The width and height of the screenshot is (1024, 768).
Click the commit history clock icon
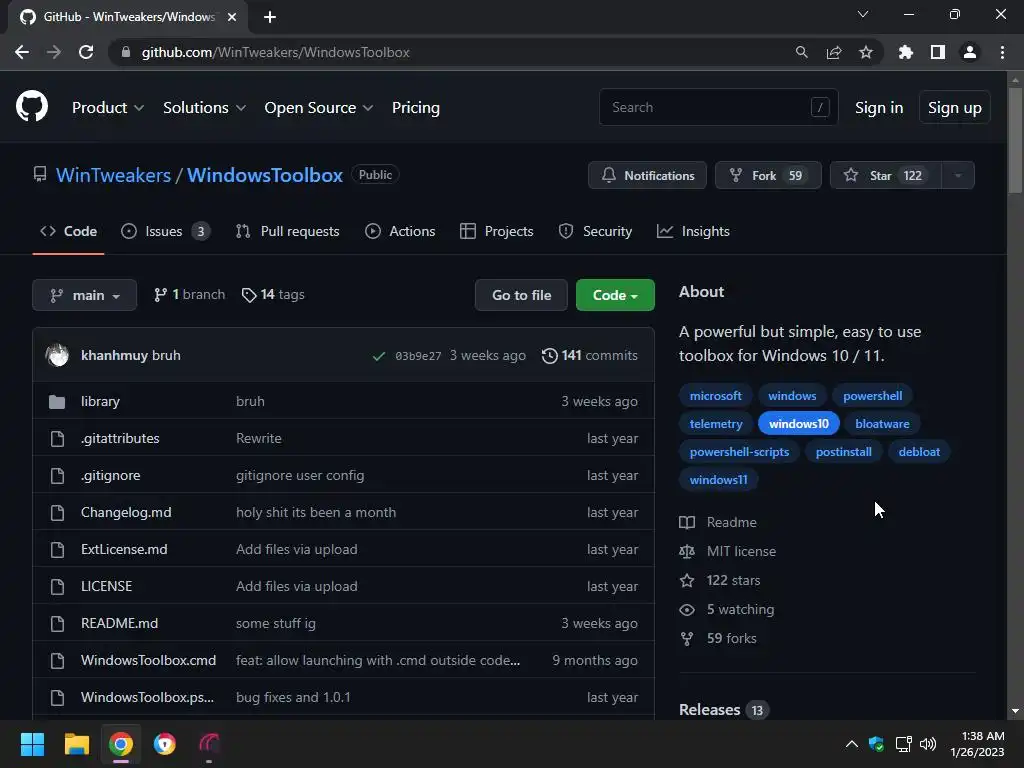click(x=550, y=355)
